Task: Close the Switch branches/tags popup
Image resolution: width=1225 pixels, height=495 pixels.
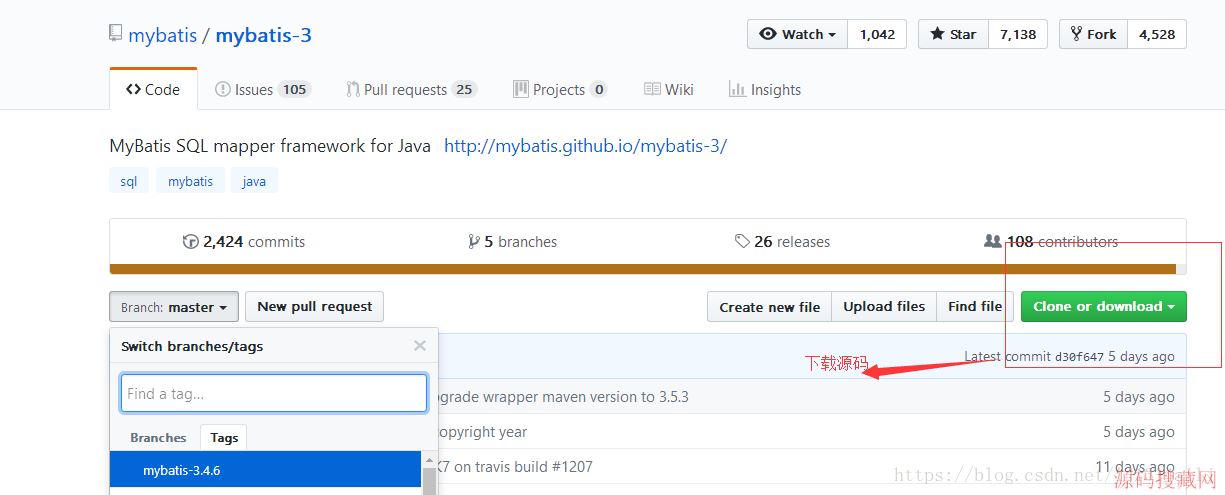Action: [x=420, y=346]
